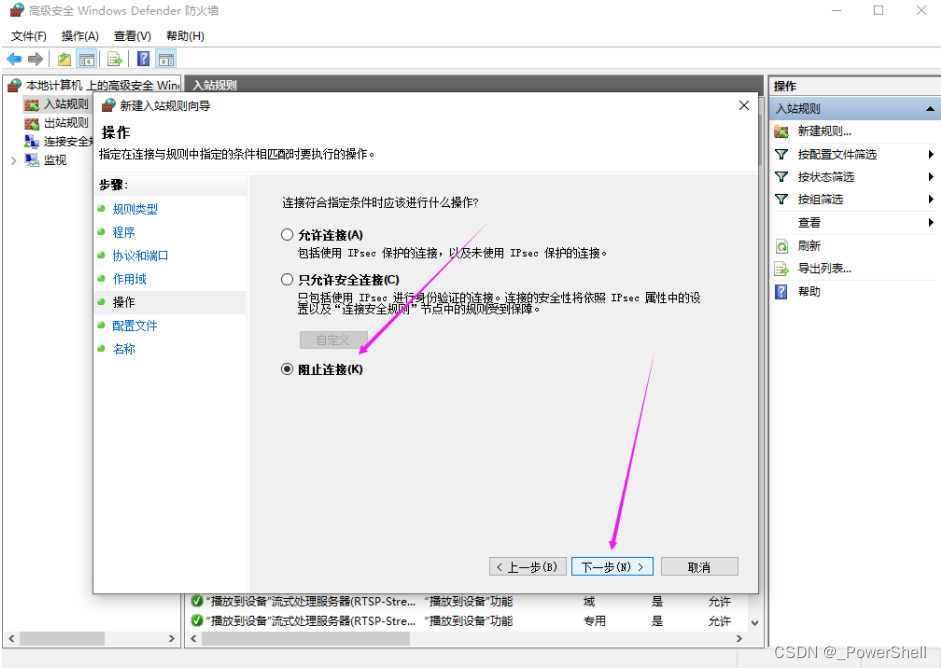Select the 出站规则 tree item label

pyautogui.click(x=66, y=123)
